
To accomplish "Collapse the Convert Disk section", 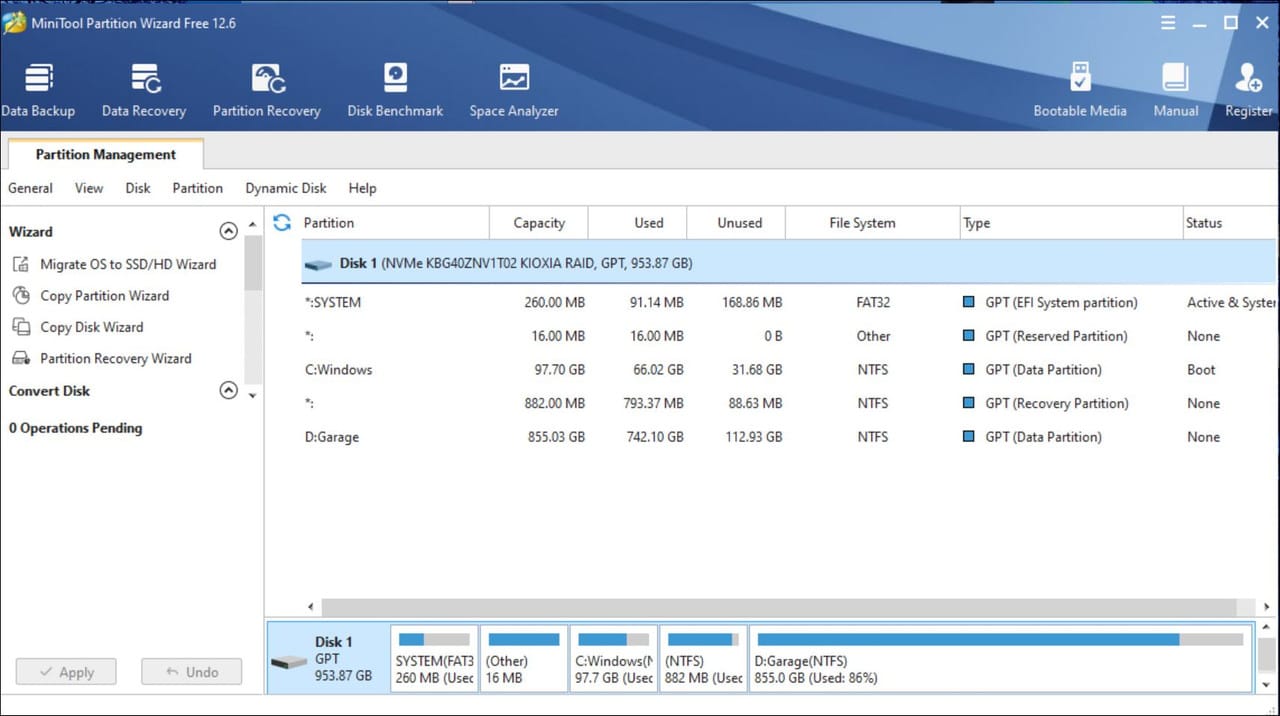I will click(228, 391).
